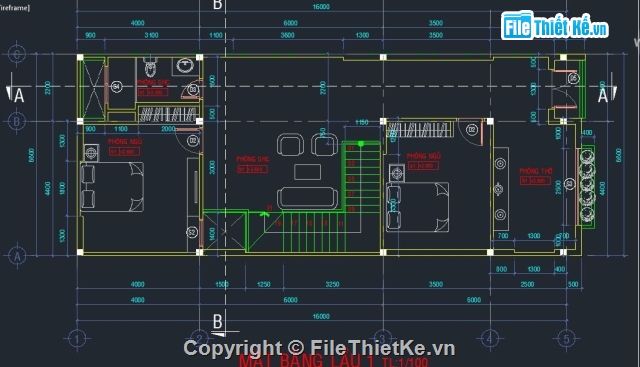Select the wardrobe hangers in right bedroom
Screen dimensions: 640x367
(420, 130)
